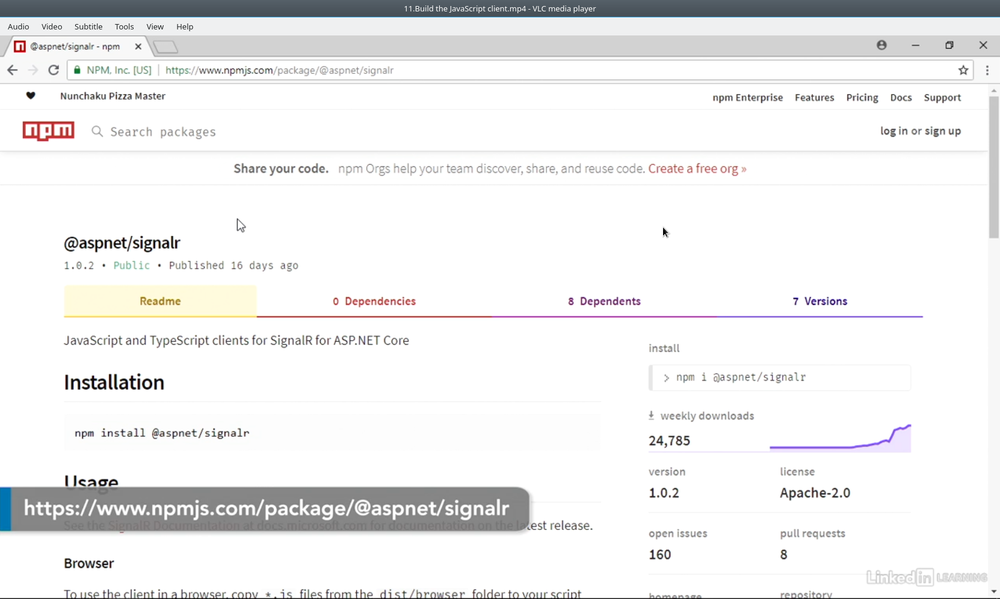Image resolution: width=1000 pixels, height=599 pixels.
Task: Click the version 1.0.2 value in sidebar
Action: (664, 493)
